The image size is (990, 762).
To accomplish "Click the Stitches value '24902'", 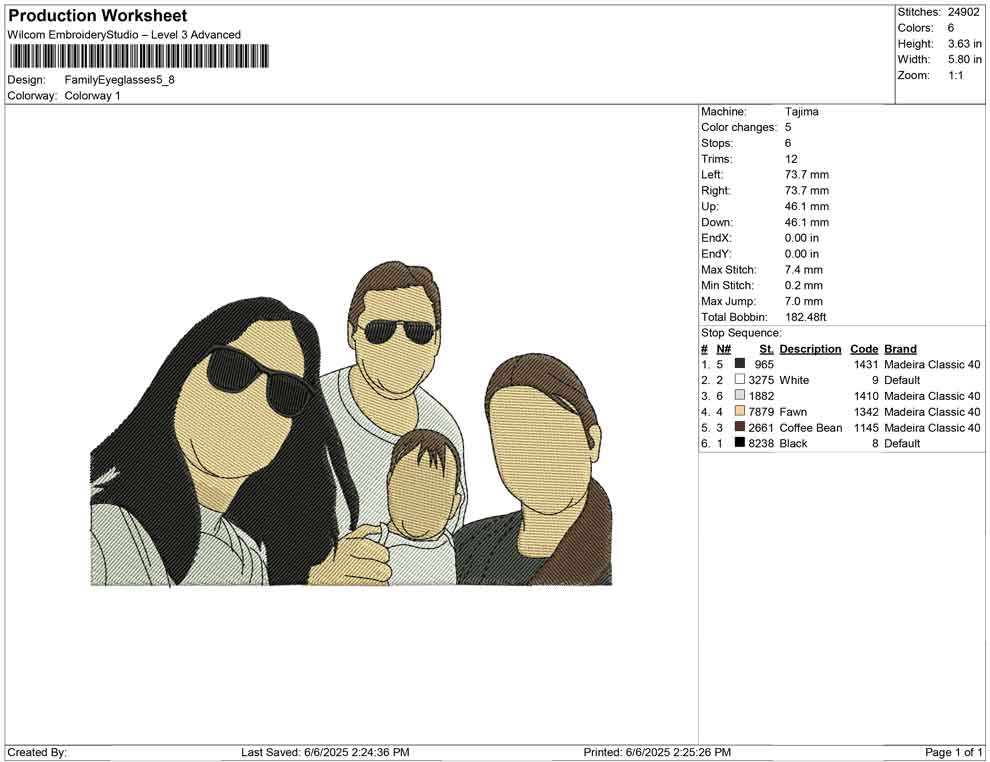I will [963, 12].
